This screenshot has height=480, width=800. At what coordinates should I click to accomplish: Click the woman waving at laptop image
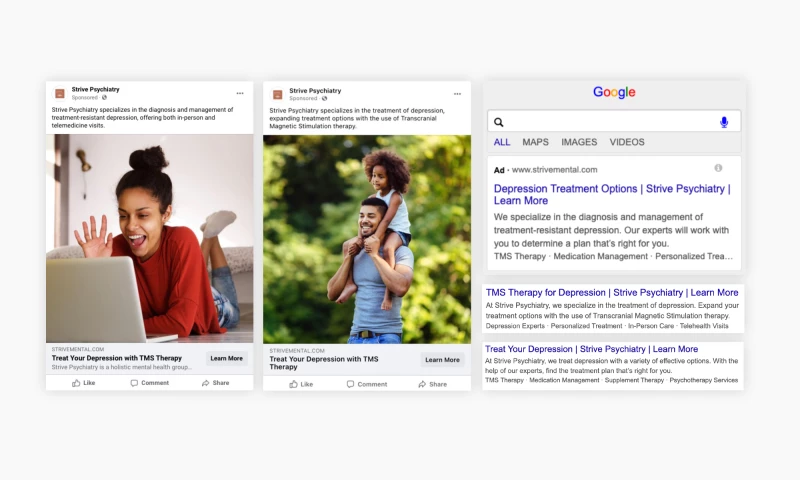(150, 238)
